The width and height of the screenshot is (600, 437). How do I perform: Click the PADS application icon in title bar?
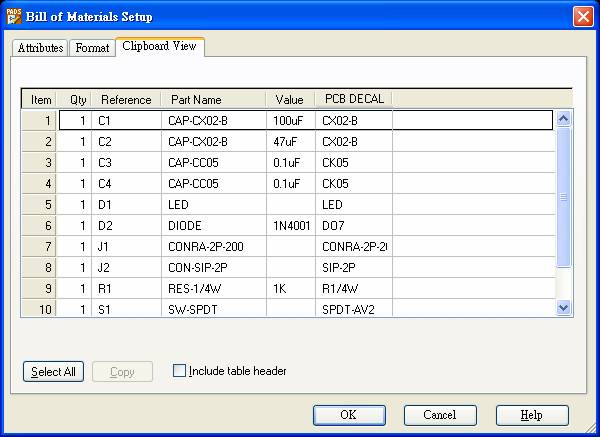pos(13,15)
